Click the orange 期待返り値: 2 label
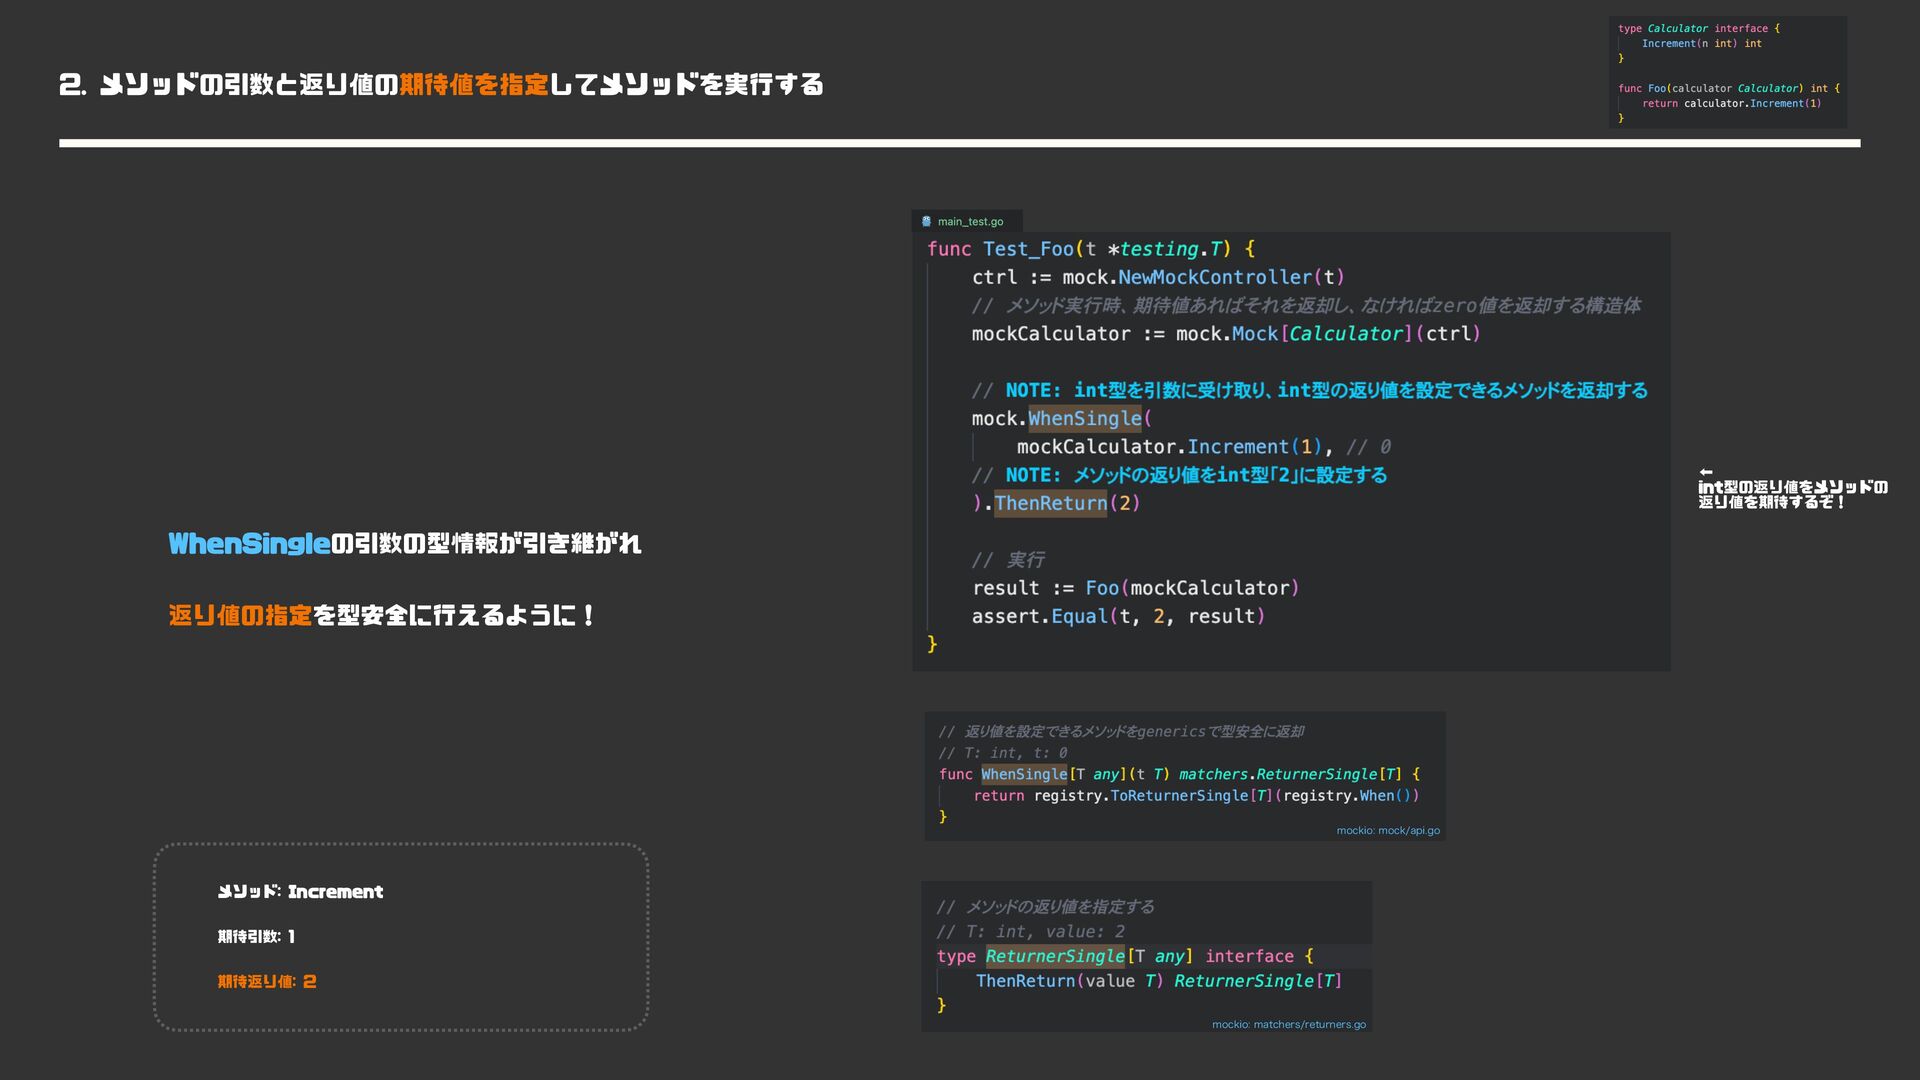 pos(267,982)
